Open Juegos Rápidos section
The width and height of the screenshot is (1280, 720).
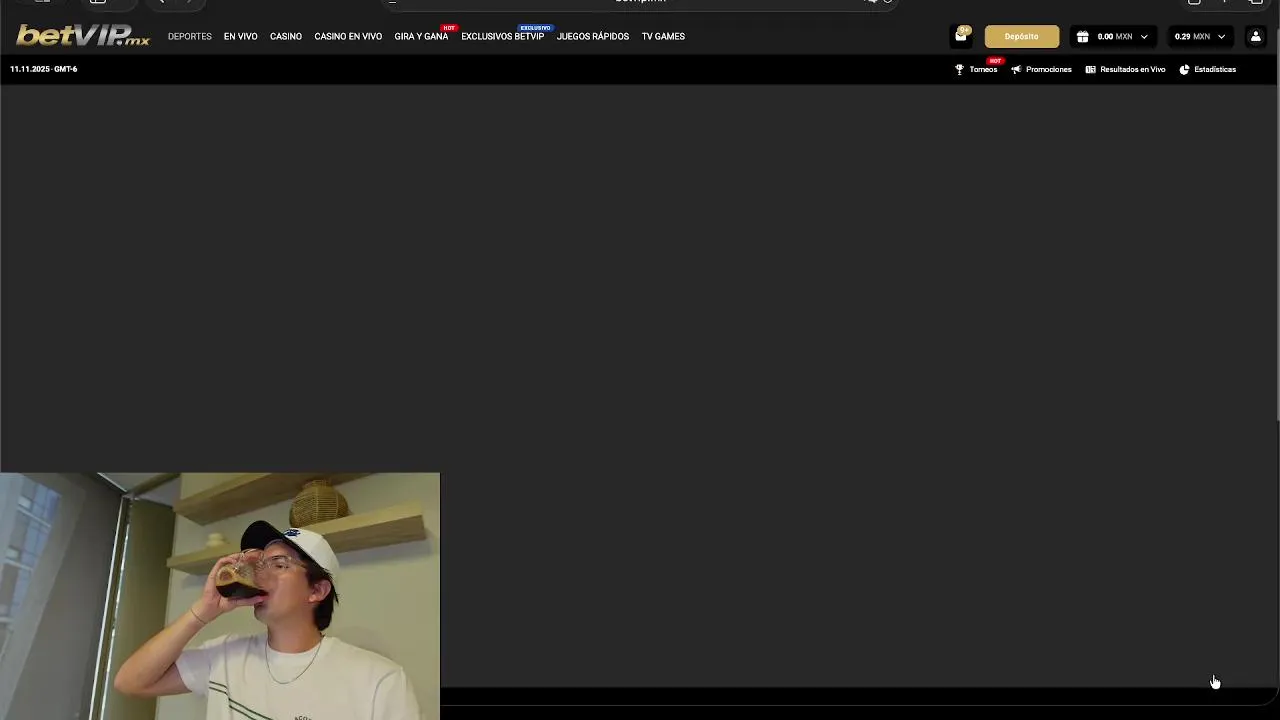pos(593,37)
